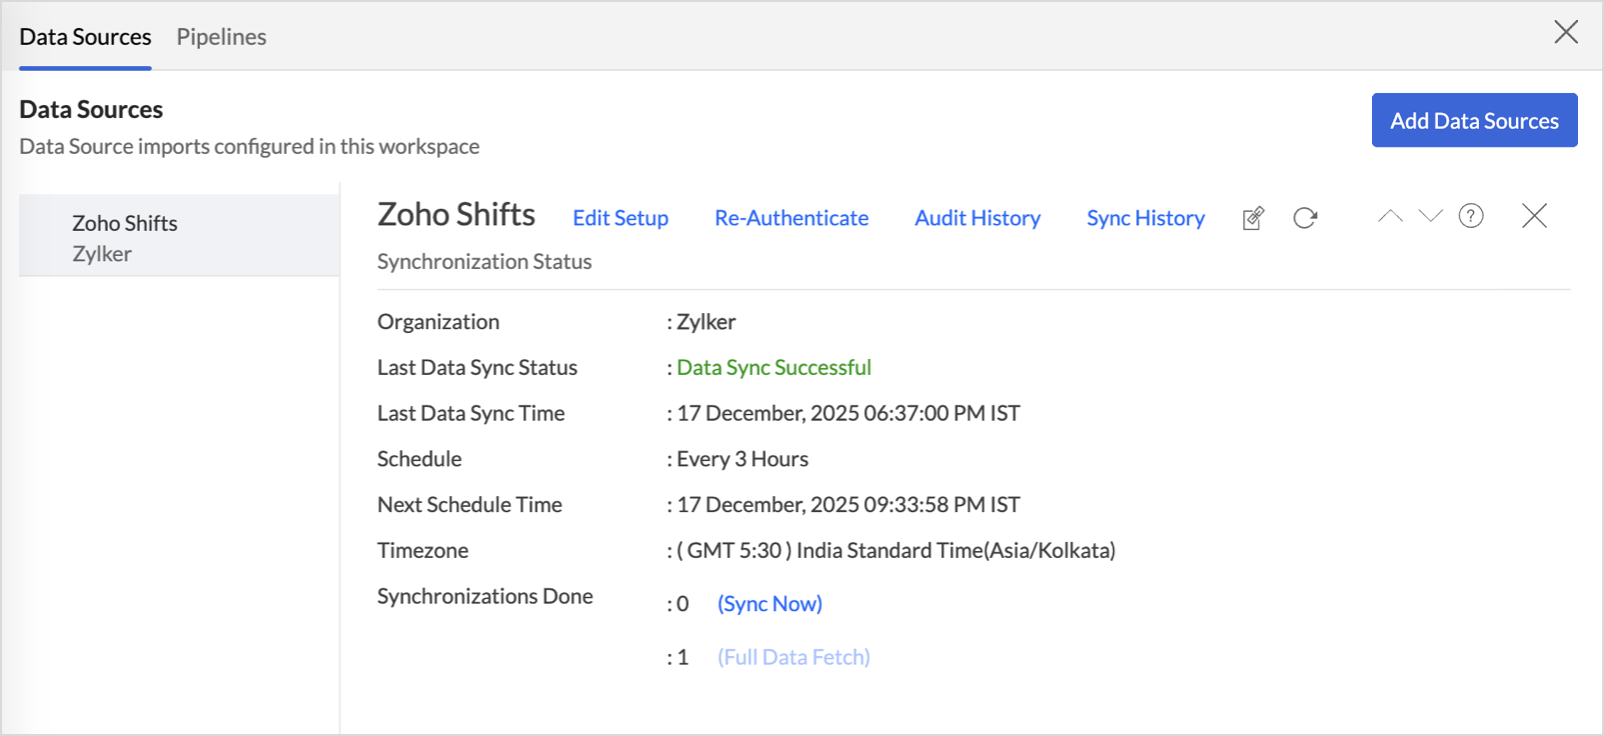Close the Data Sources dialog window

coord(1566,32)
